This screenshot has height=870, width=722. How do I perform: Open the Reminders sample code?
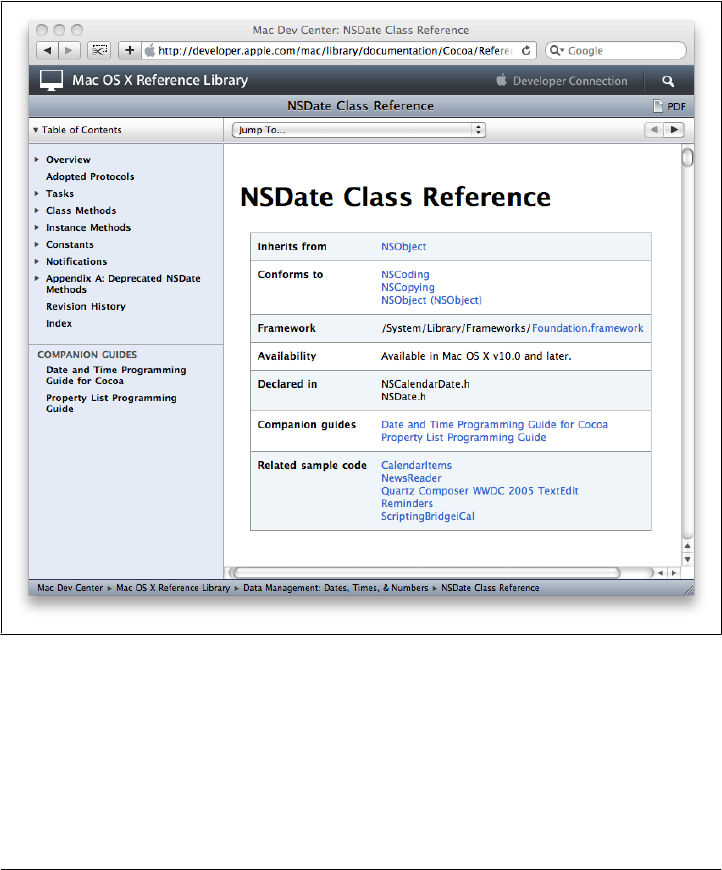[407, 503]
